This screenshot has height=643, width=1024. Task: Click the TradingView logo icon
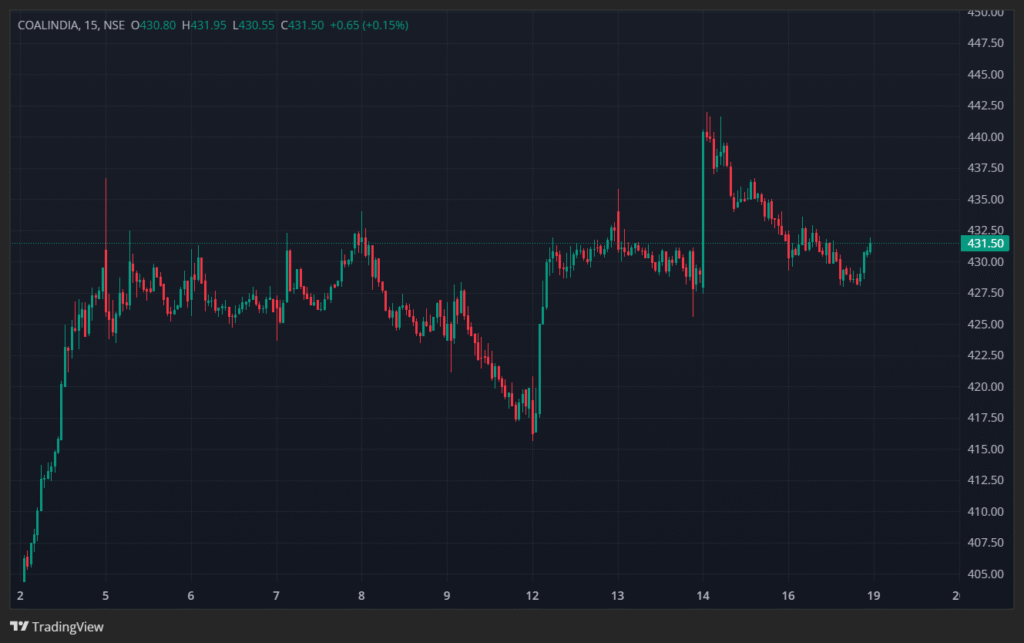[x=18, y=627]
